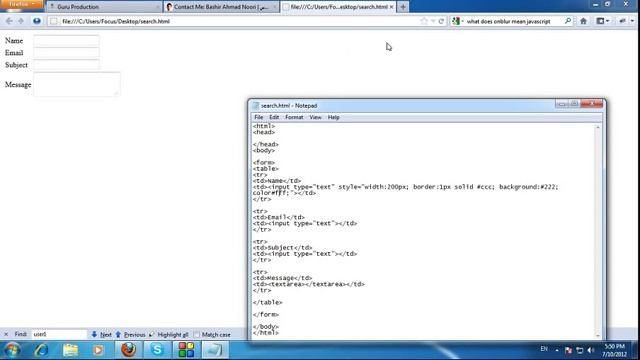This screenshot has height=360, width=640.
Task: Open network status tray icon
Action: [x=580, y=350]
